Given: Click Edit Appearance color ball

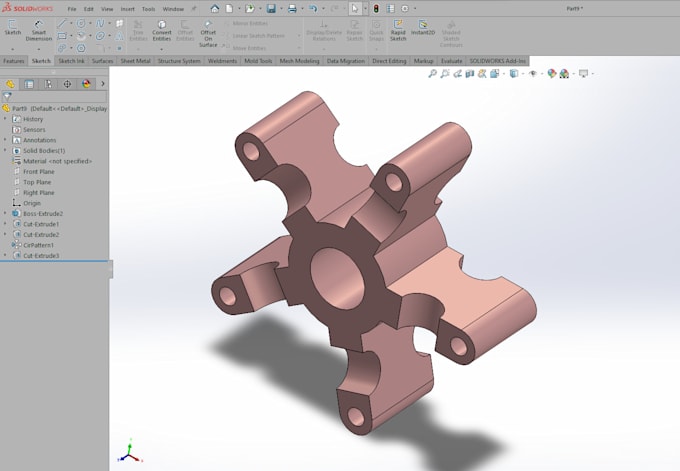Looking at the screenshot, I should (552, 74).
